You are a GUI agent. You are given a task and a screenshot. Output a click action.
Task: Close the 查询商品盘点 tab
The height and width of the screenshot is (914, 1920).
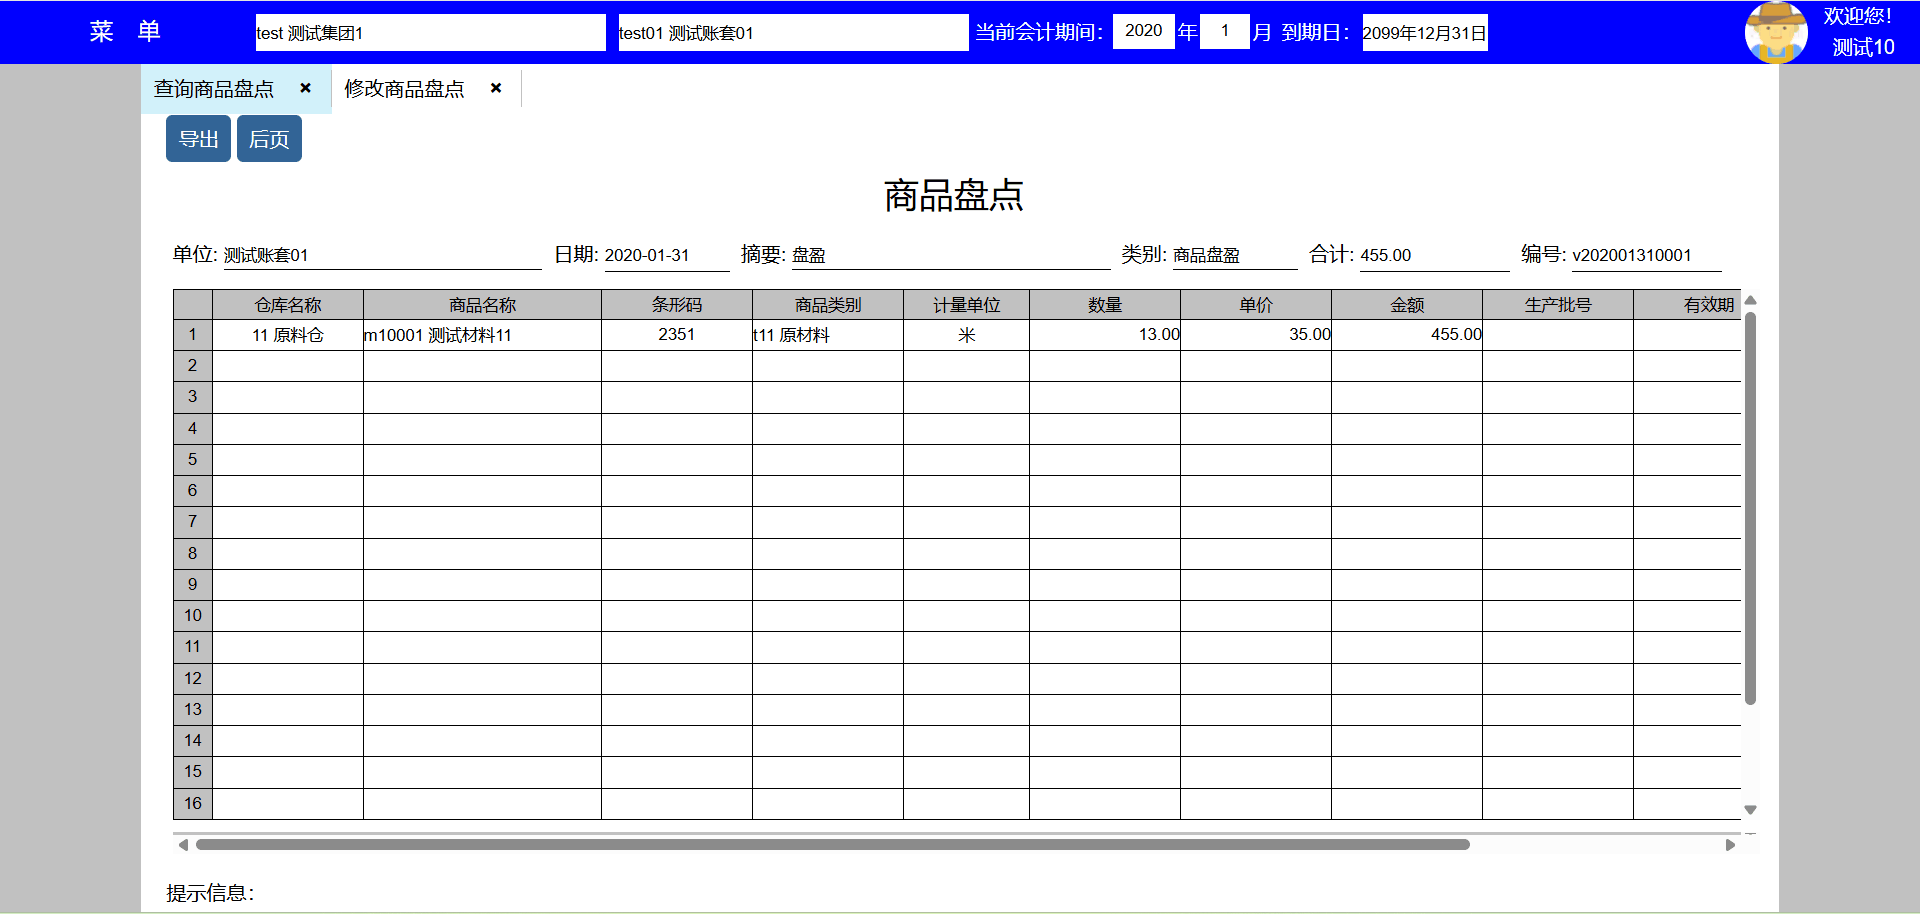306,88
